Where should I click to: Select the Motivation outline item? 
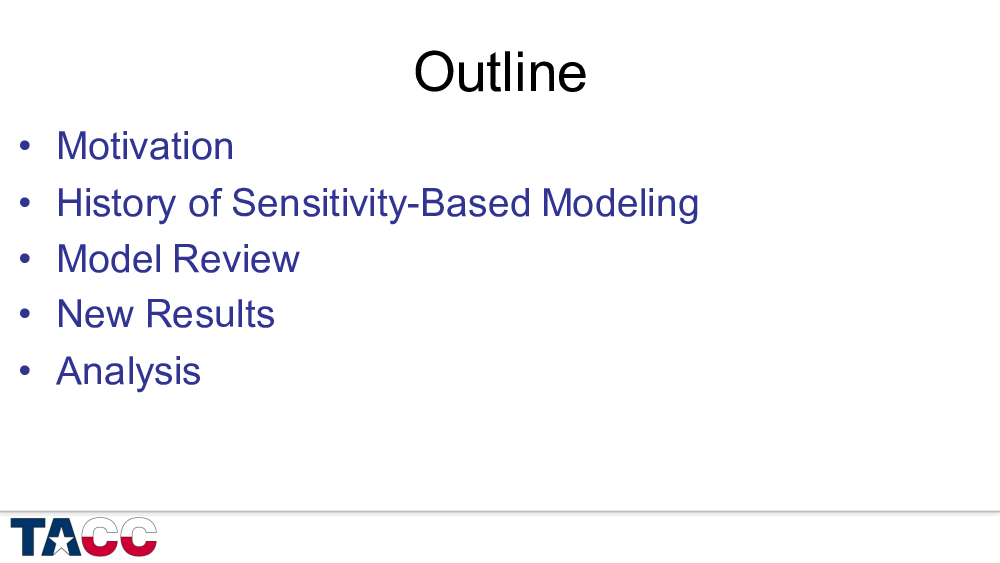tap(145, 147)
